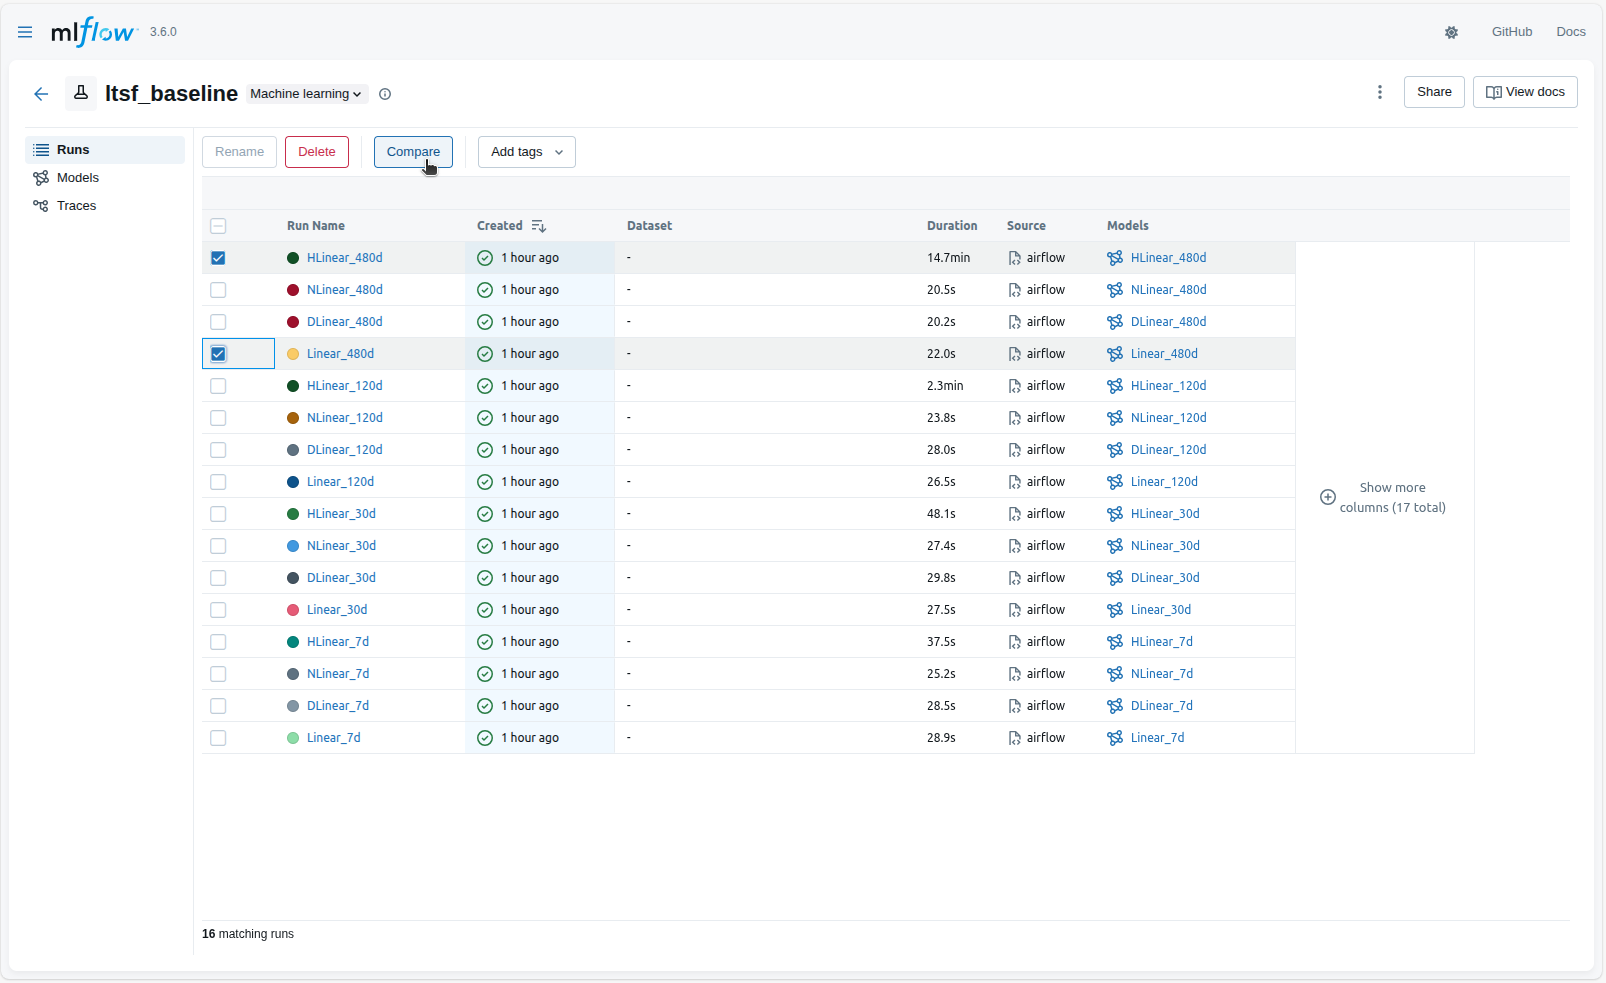Click Compare to compare selected runs
Image resolution: width=1606 pixels, height=983 pixels.
[x=413, y=151]
